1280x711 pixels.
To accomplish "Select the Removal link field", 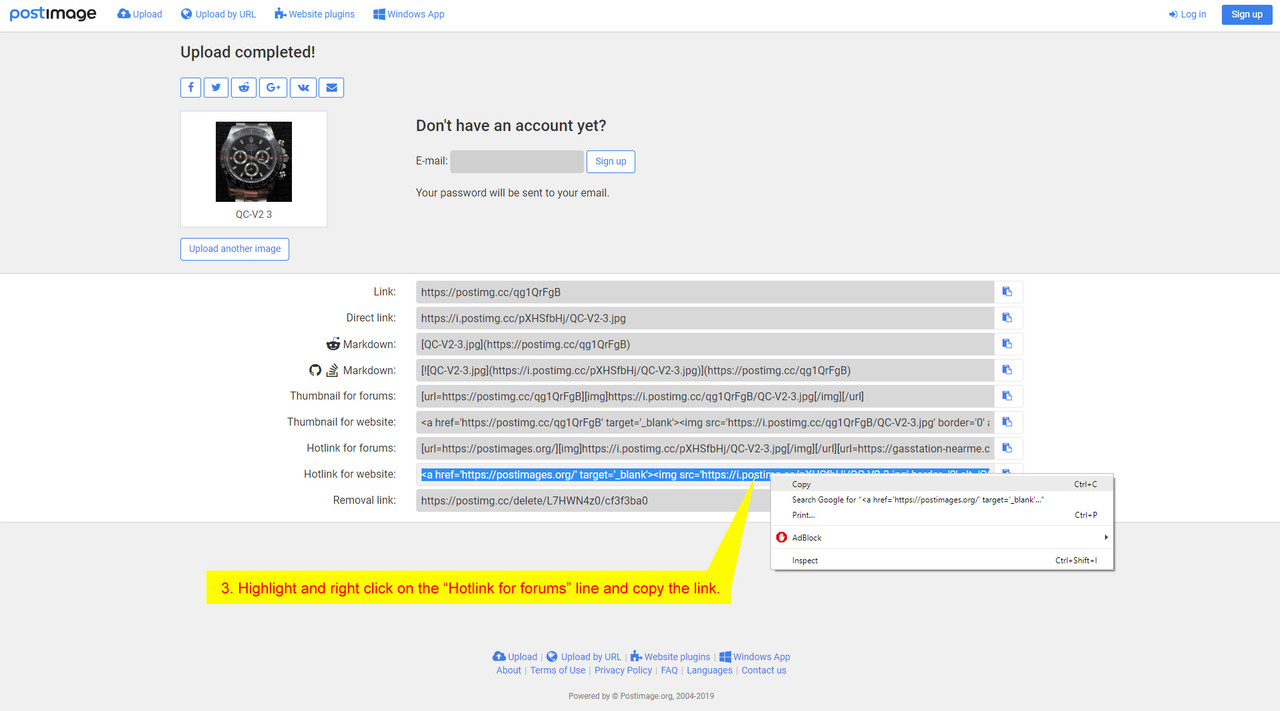I will coord(593,500).
